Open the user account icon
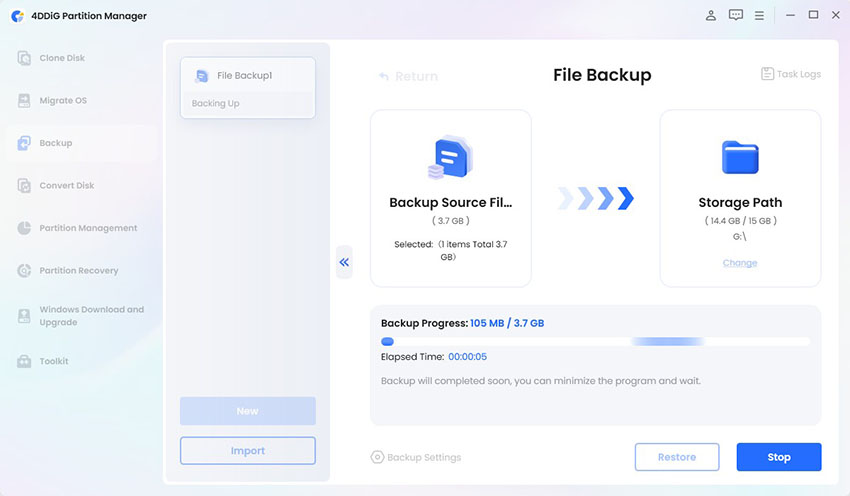This screenshot has width=850, height=496. pyautogui.click(x=711, y=16)
